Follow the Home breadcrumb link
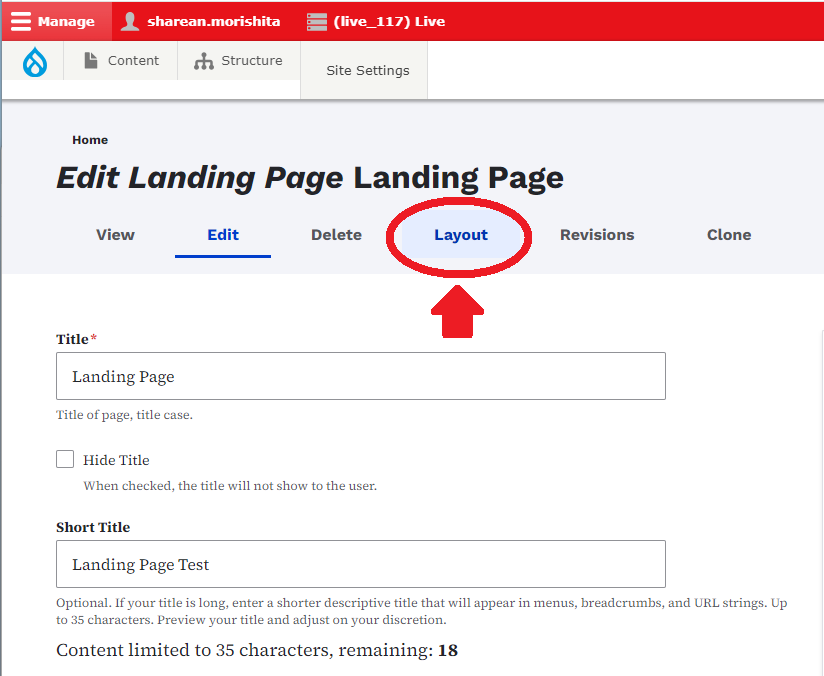The width and height of the screenshot is (824, 676). (90, 140)
